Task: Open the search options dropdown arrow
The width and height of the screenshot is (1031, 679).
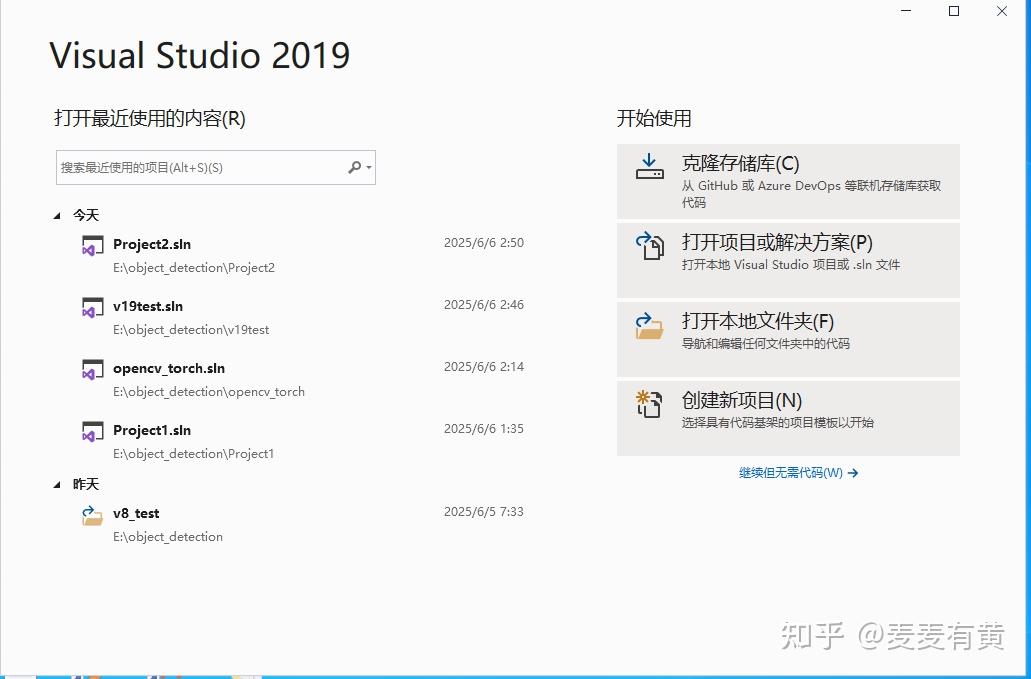Action: 368,167
